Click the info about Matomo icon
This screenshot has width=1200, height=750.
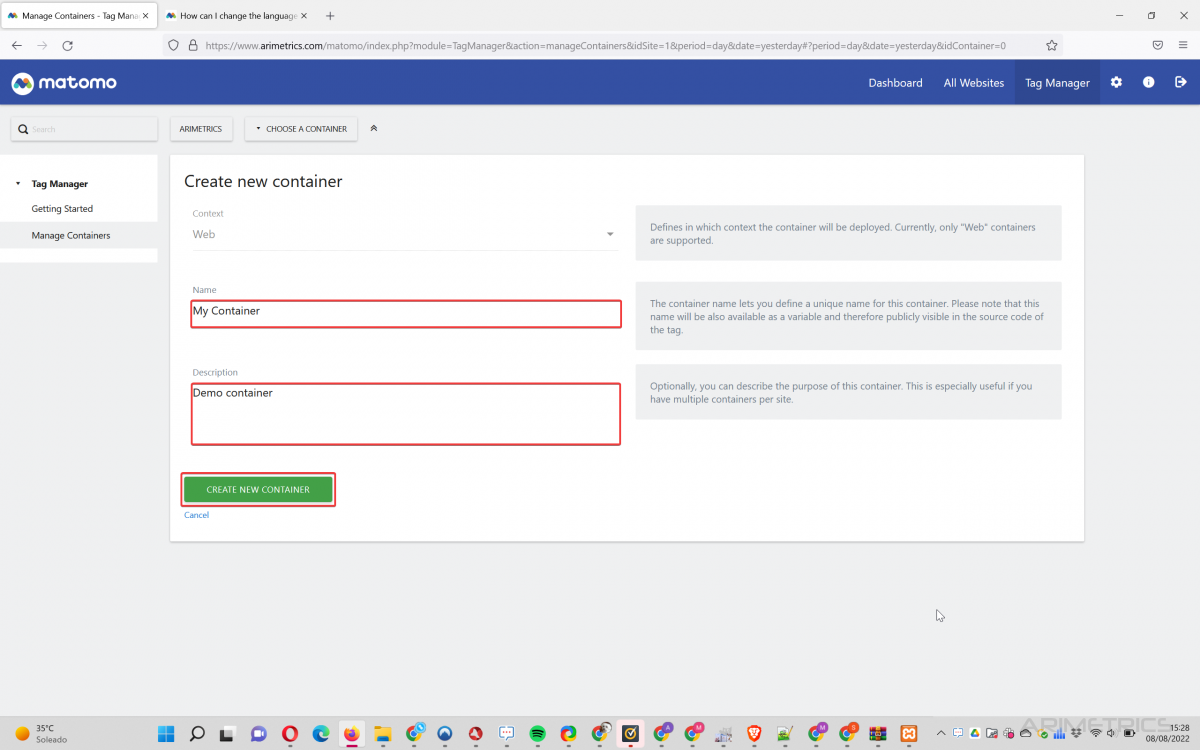[x=1148, y=83]
